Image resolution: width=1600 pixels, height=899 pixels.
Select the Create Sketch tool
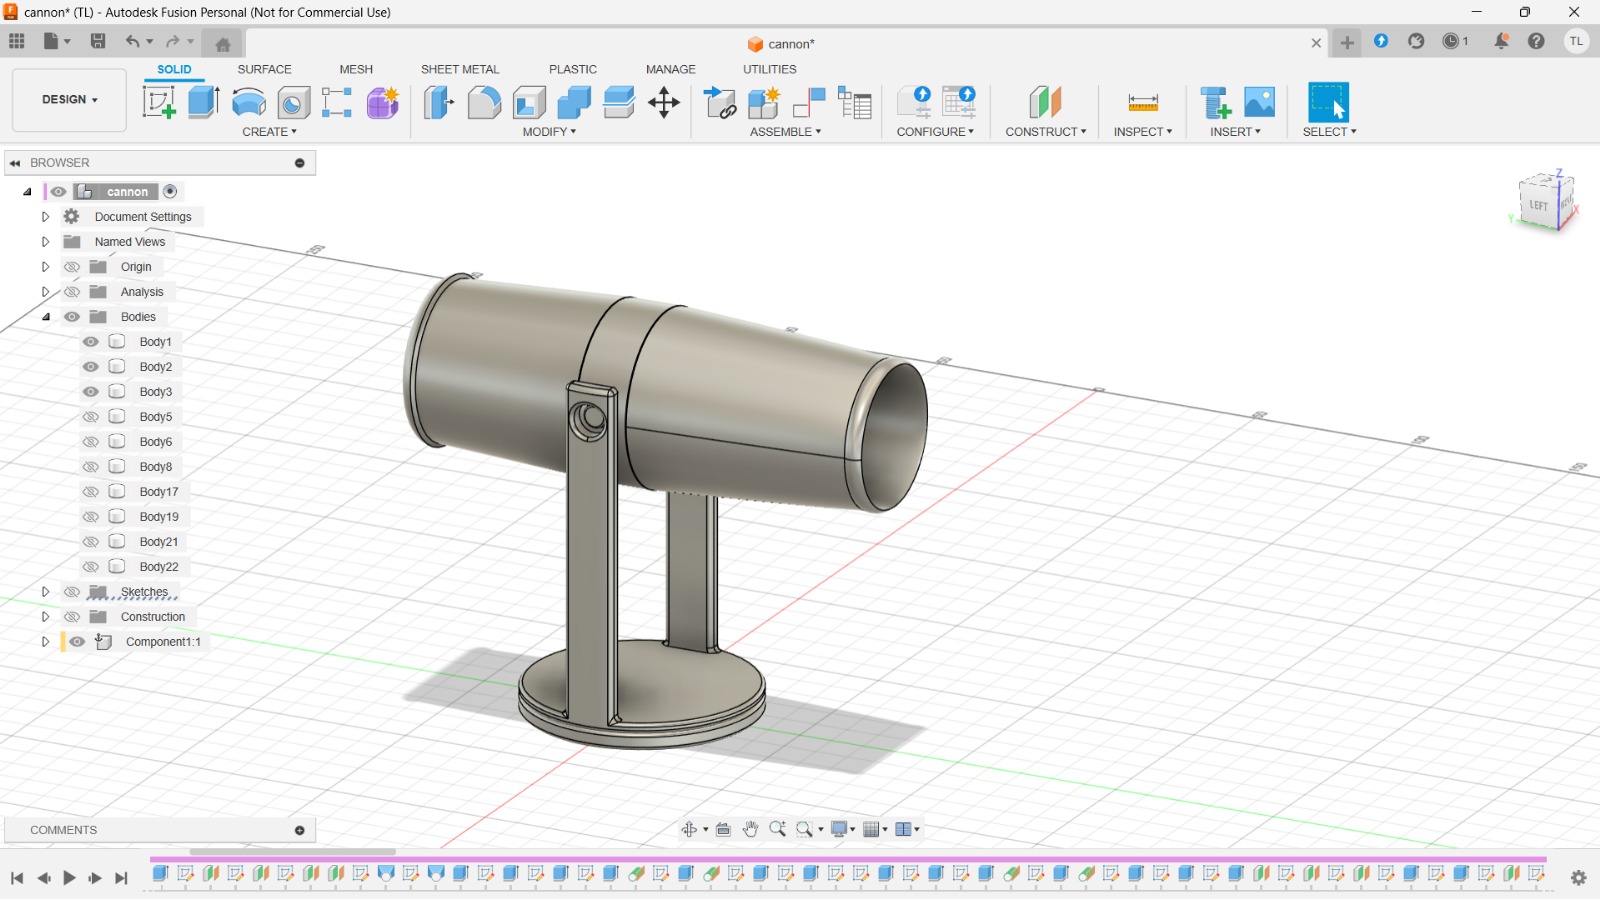click(158, 102)
